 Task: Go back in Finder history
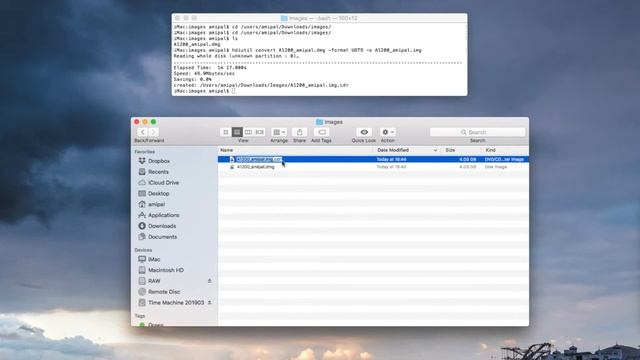point(142,132)
